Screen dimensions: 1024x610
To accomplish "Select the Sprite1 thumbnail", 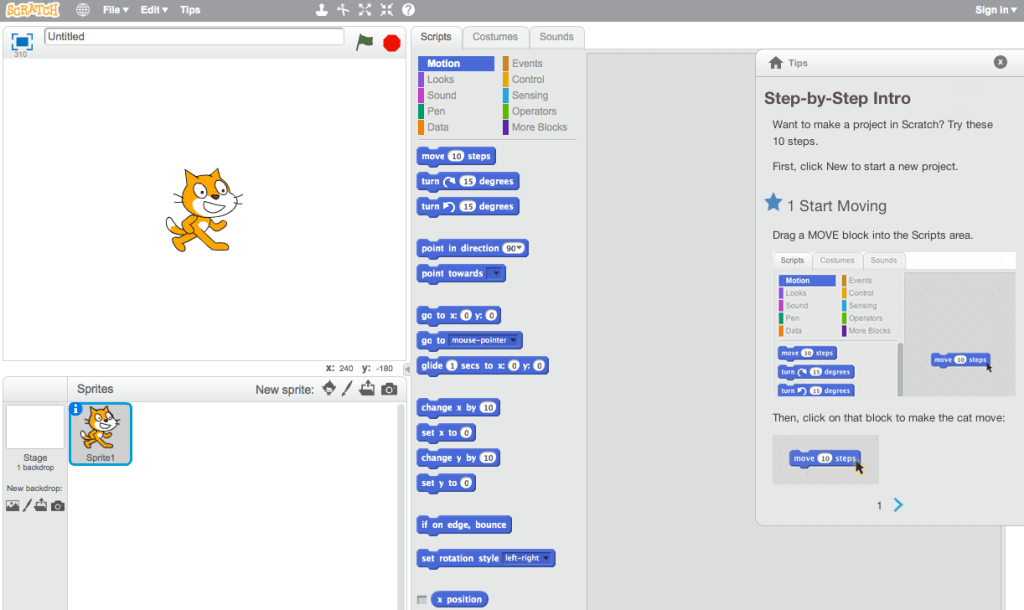I will tap(101, 434).
